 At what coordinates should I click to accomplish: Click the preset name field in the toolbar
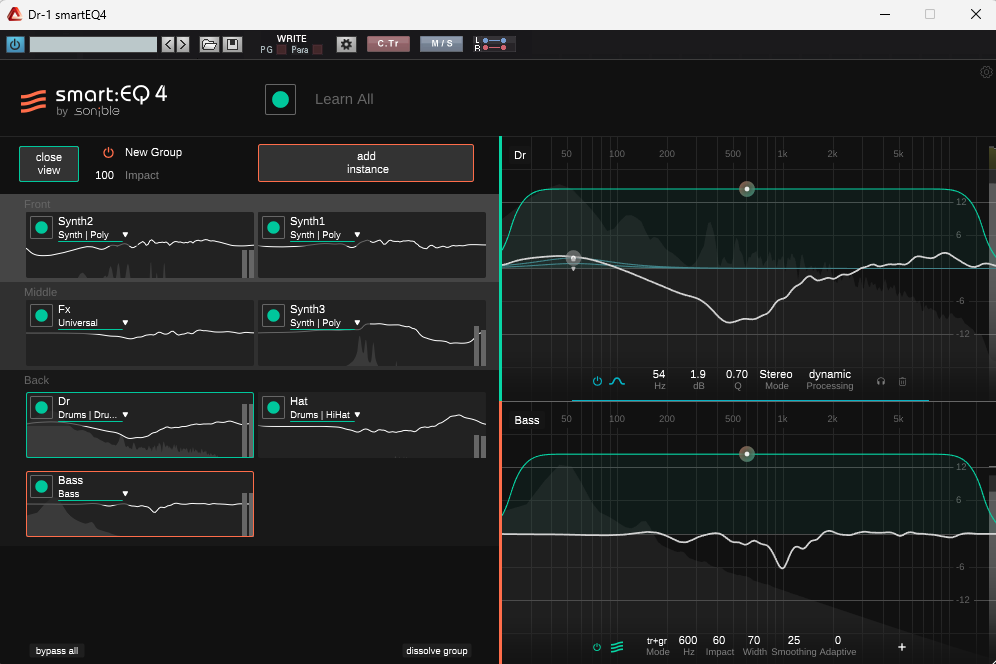pos(93,44)
